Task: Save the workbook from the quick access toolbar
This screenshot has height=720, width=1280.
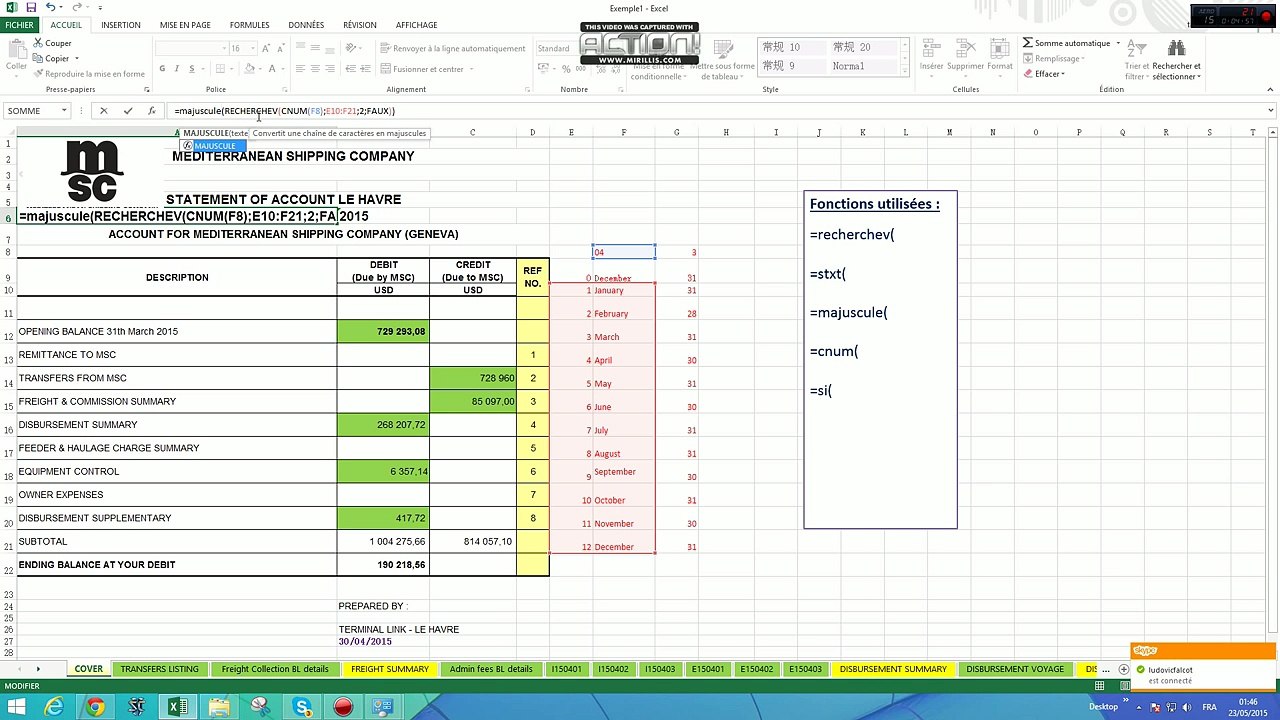Action: pyautogui.click(x=31, y=8)
